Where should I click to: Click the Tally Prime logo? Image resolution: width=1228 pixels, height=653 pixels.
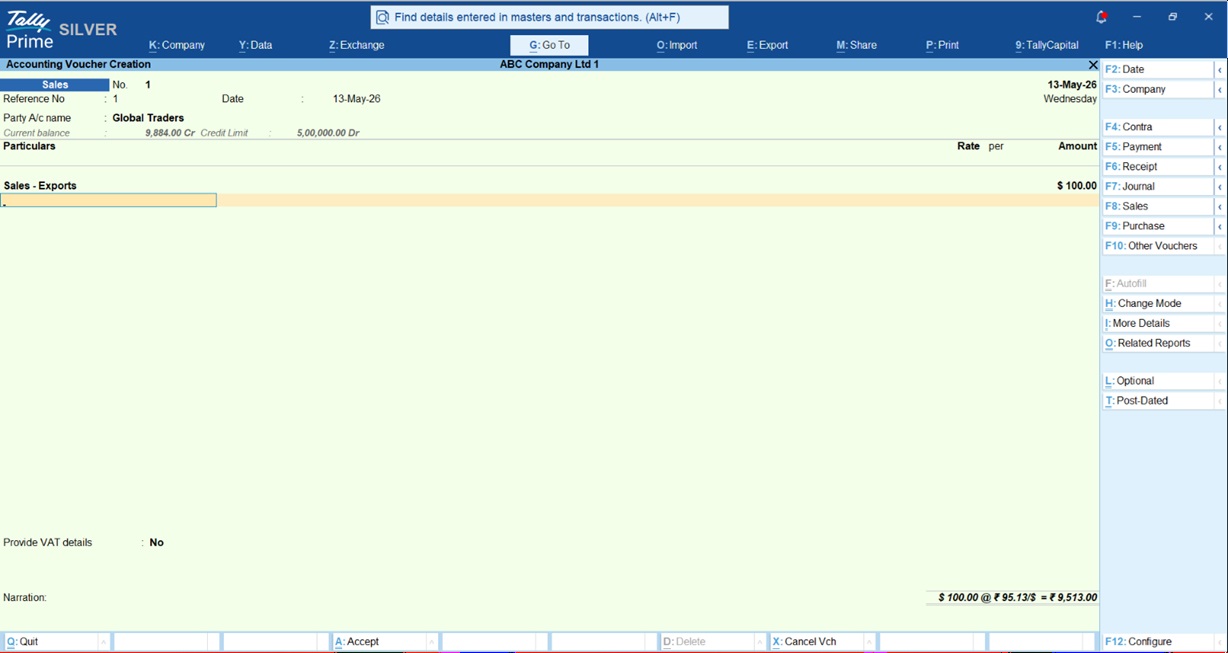[x=30, y=30]
